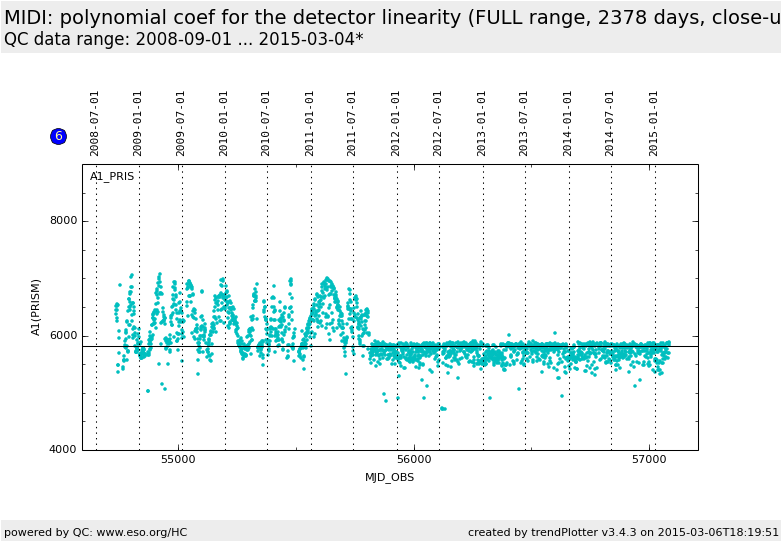The image size is (782, 542).
Task: Click the trendPlotter v3.4.3 creation text
Action: click(623, 532)
